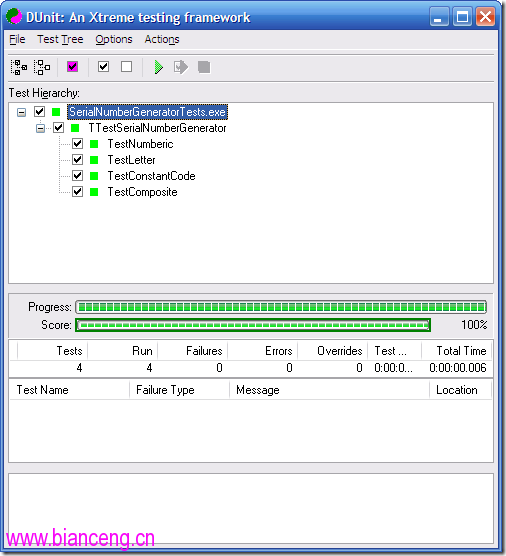The height and width of the screenshot is (556, 506).
Task: Disable the TestComposite checkbox
Action: pos(78,192)
